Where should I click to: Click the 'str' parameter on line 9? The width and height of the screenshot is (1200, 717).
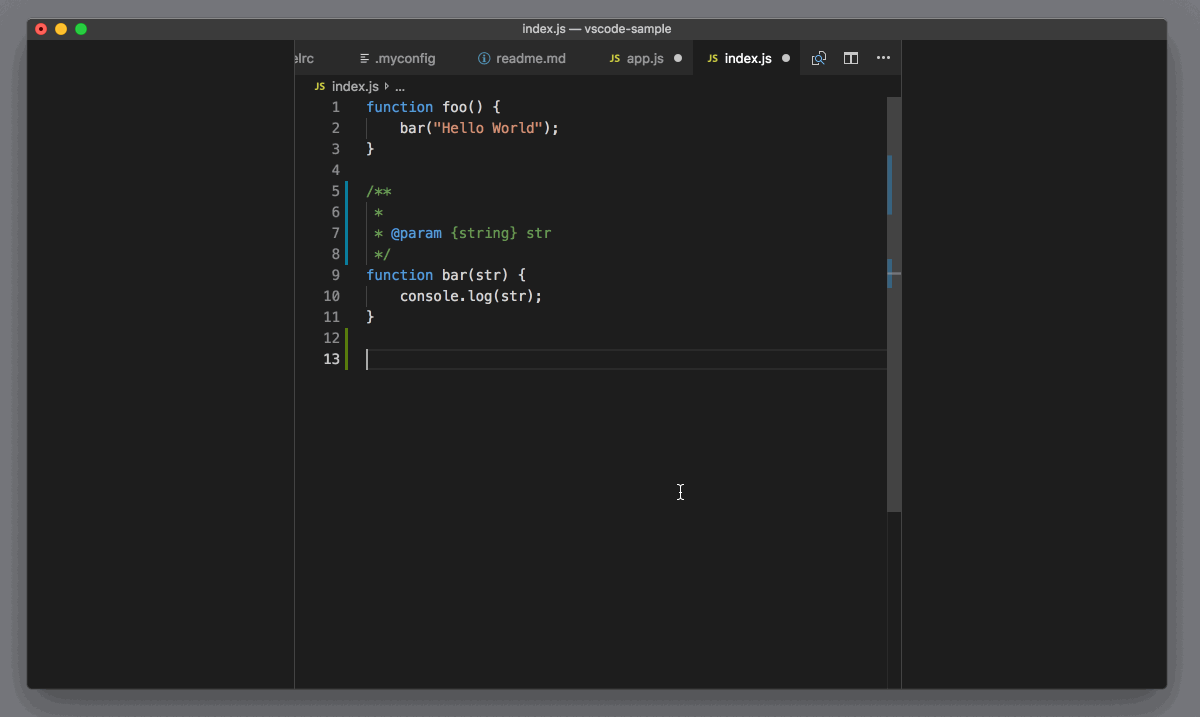(488, 275)
